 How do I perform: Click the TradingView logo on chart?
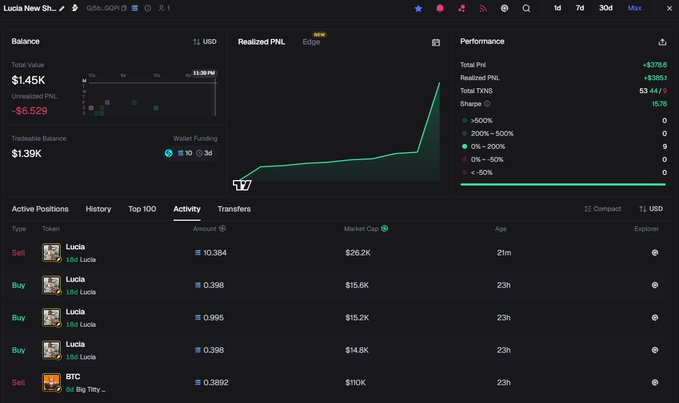point(242,185)
